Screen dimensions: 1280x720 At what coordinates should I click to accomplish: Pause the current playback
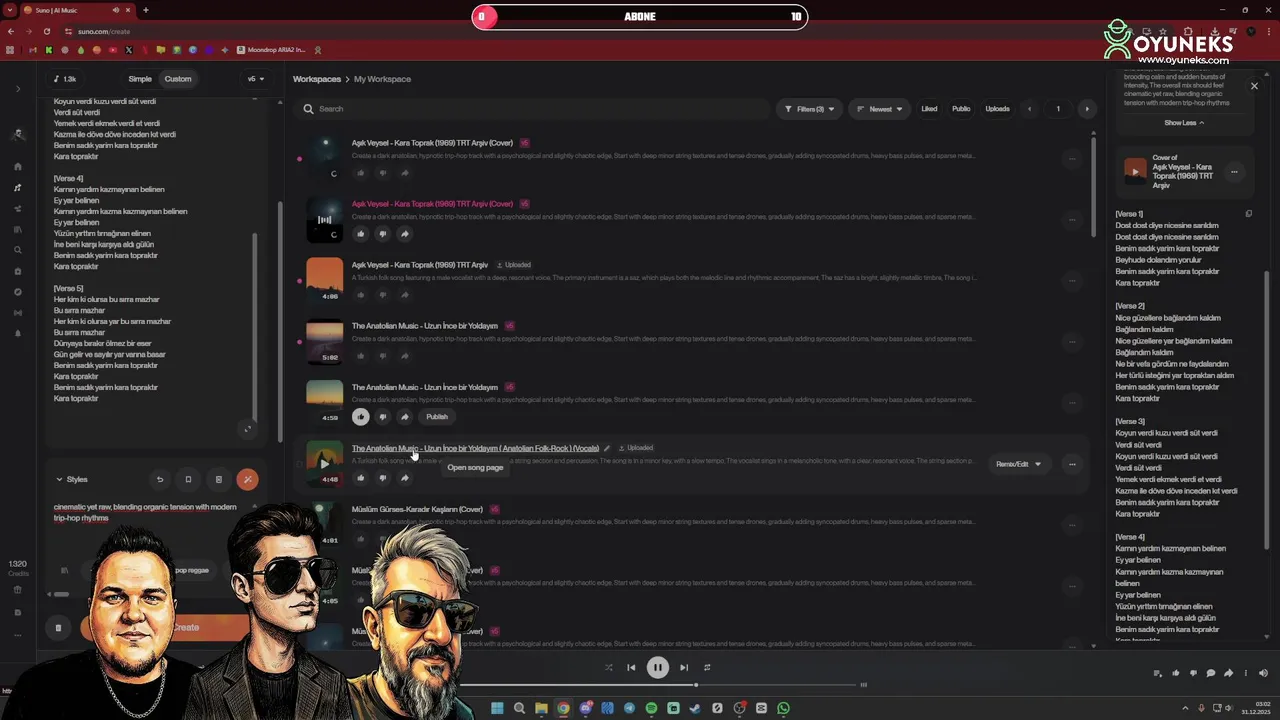[657, 668]
